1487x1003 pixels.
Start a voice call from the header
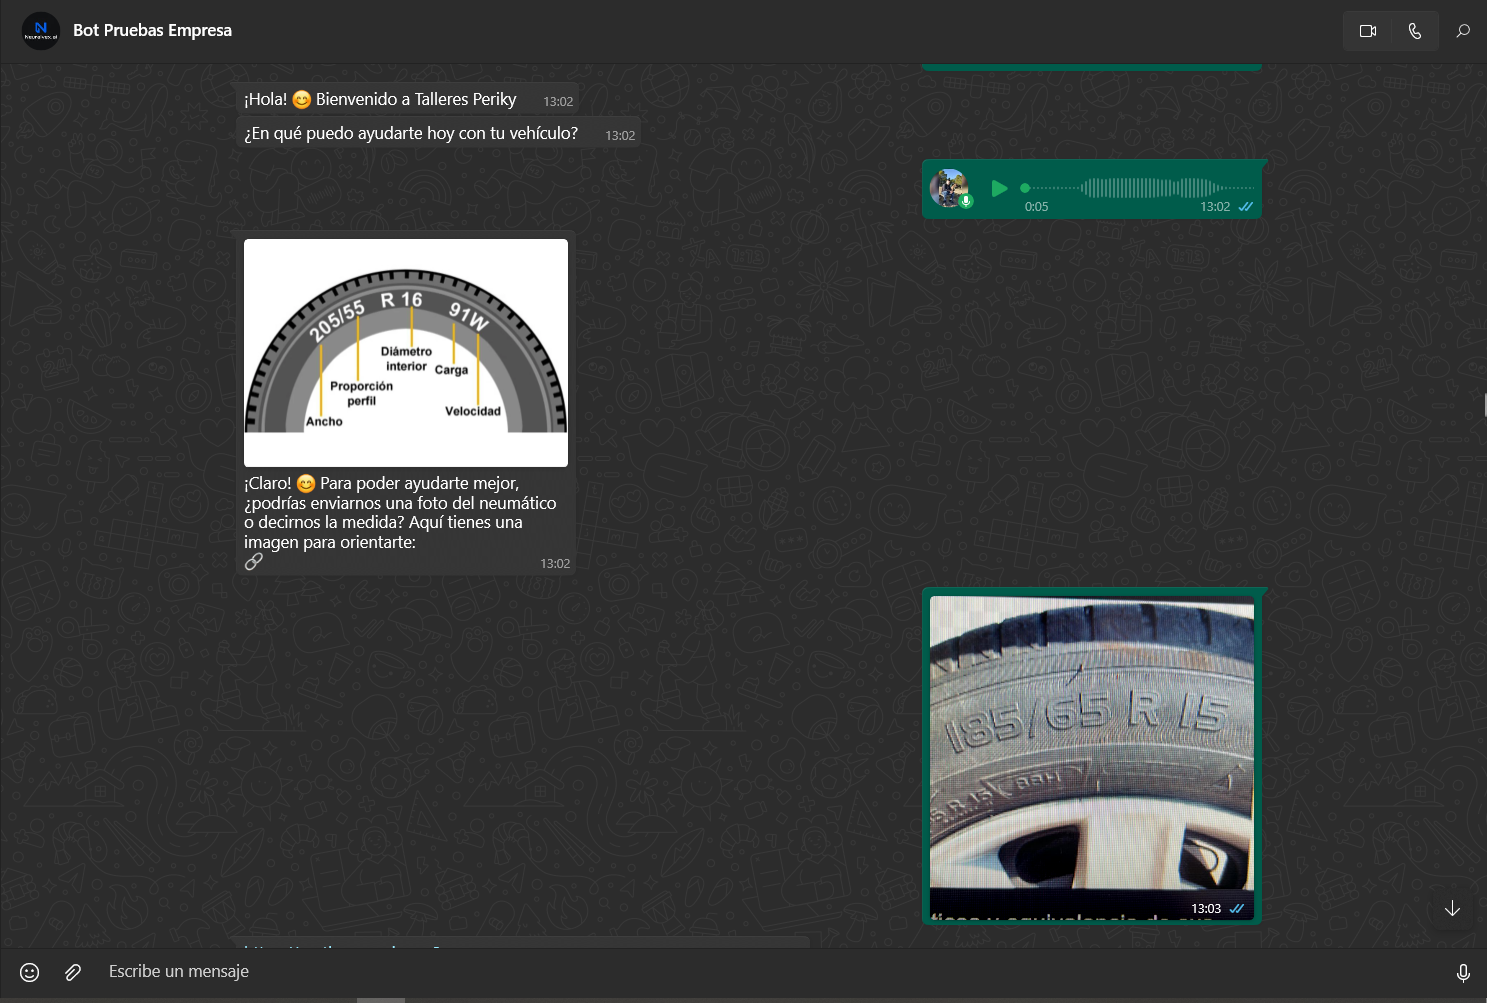[x=1414, y=30]
